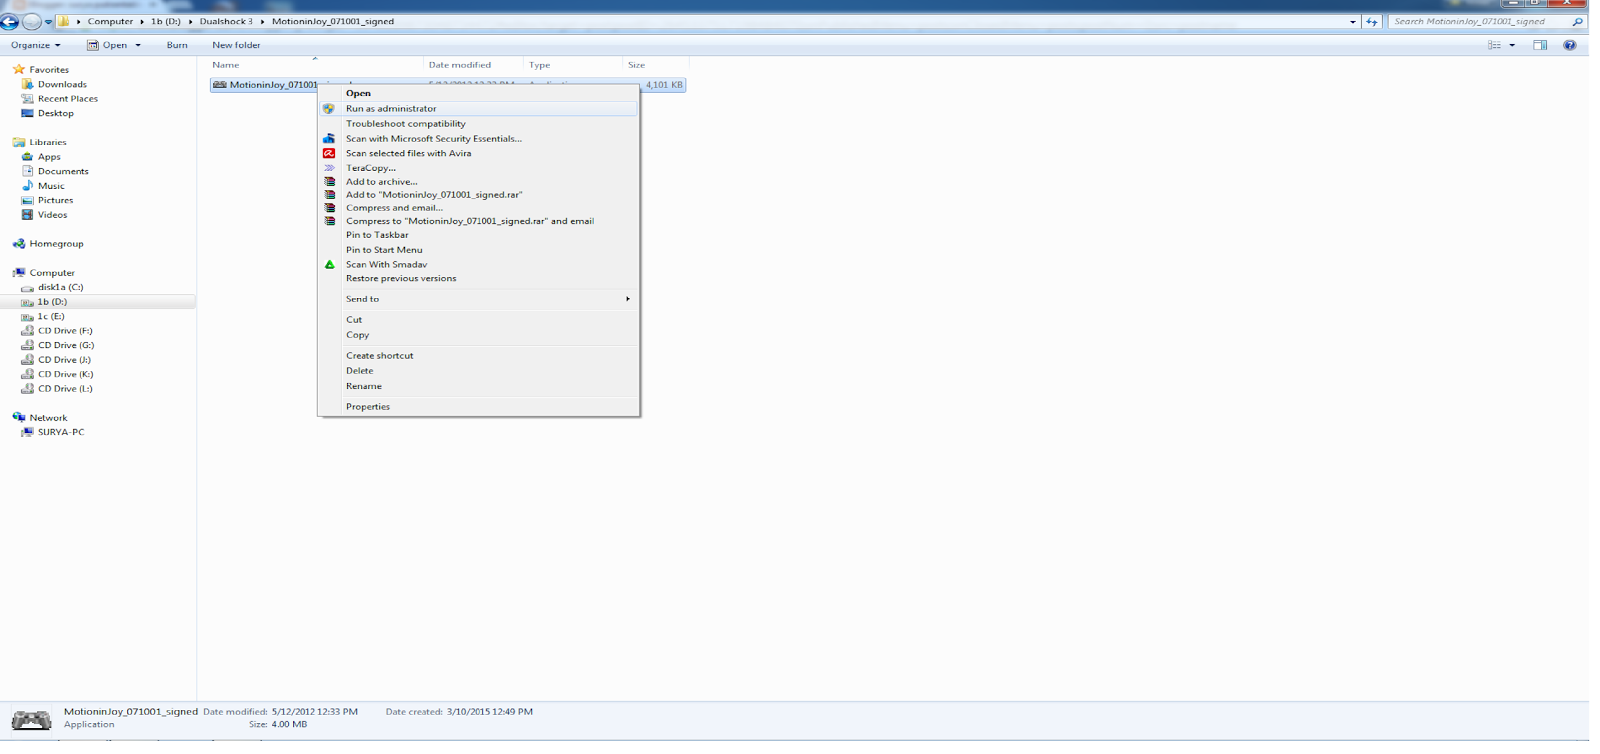Image resolution: width=1600 pixels, height=754 pixels.
Task: Open the Help question mark icon
Action: click(x=1570, y=45)
